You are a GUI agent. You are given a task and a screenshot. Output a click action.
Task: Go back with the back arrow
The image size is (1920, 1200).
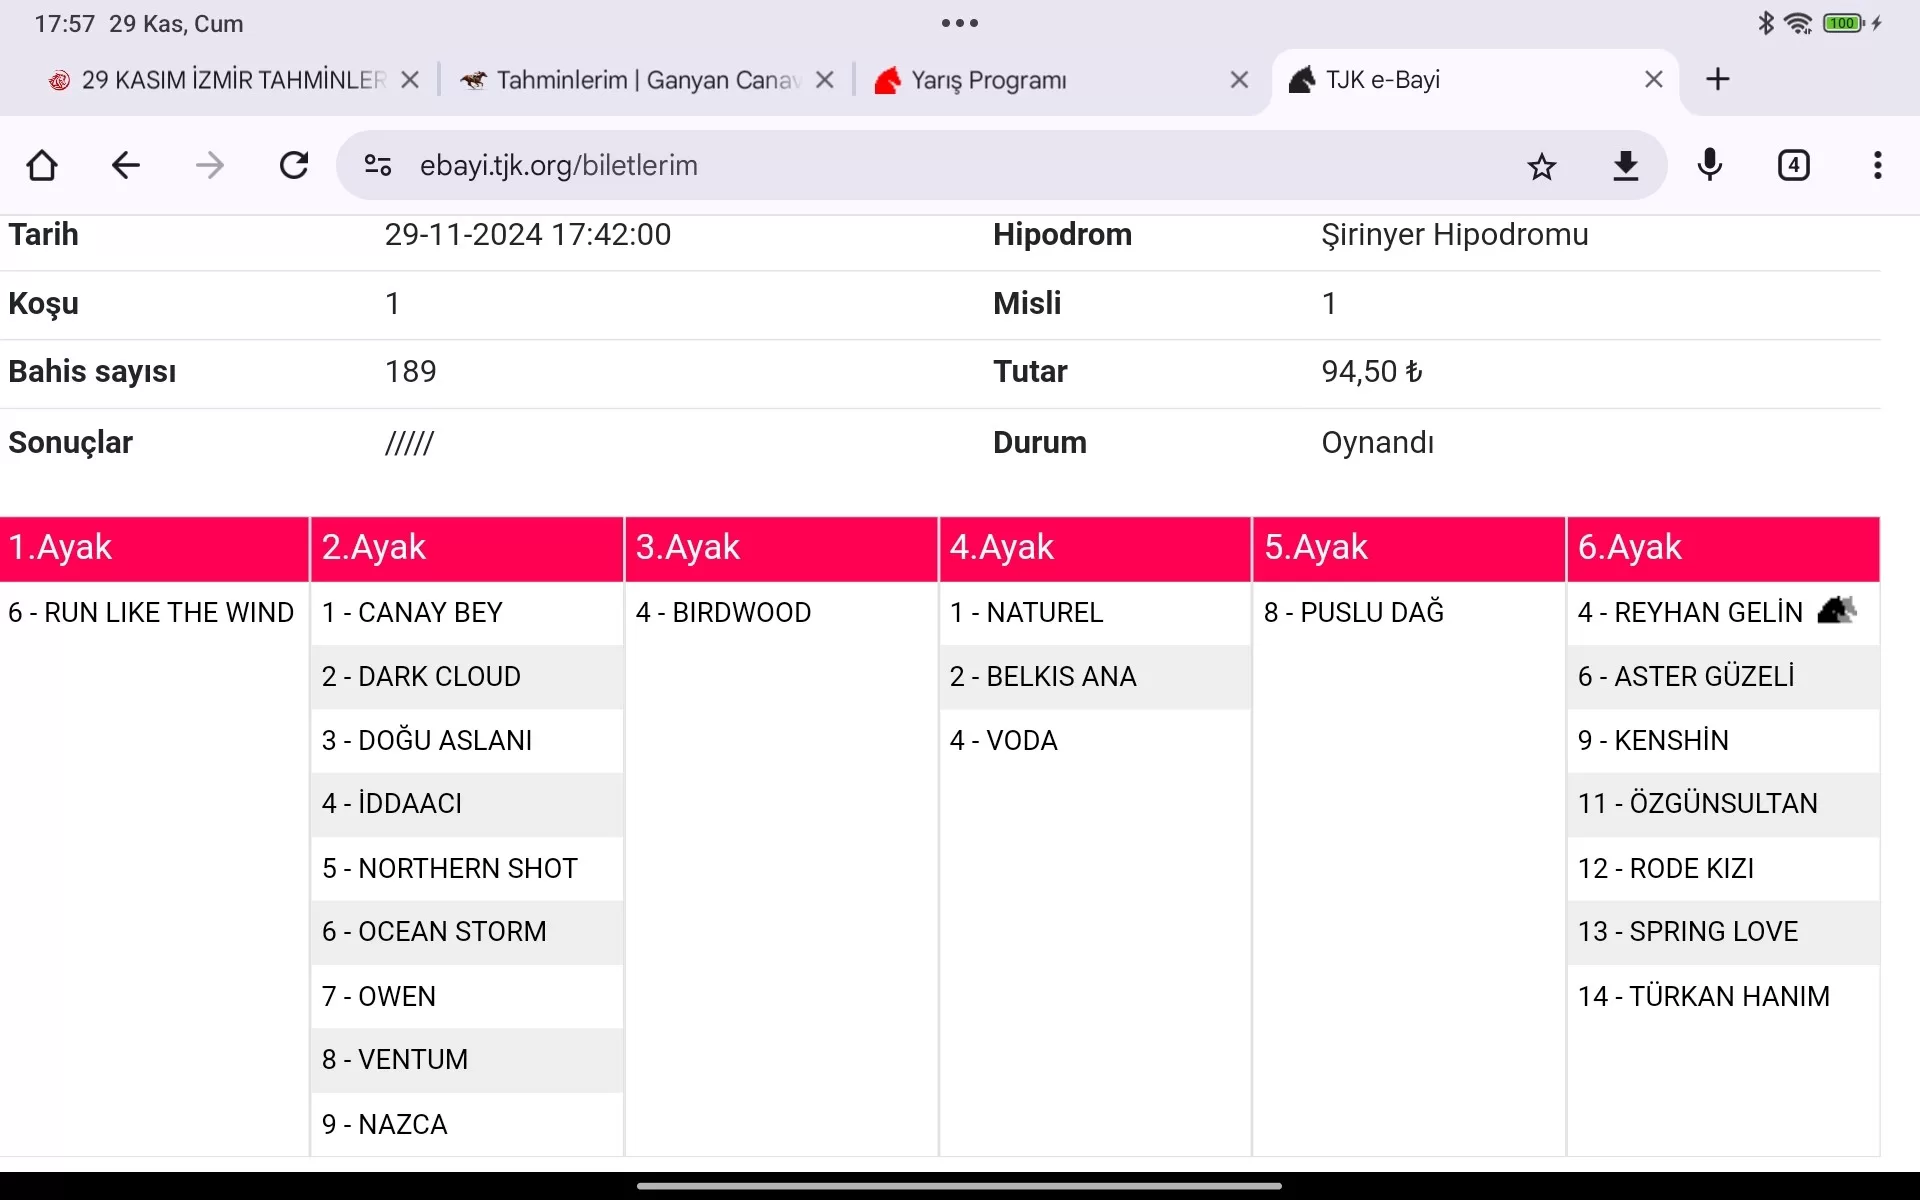[x=126, y=165]
